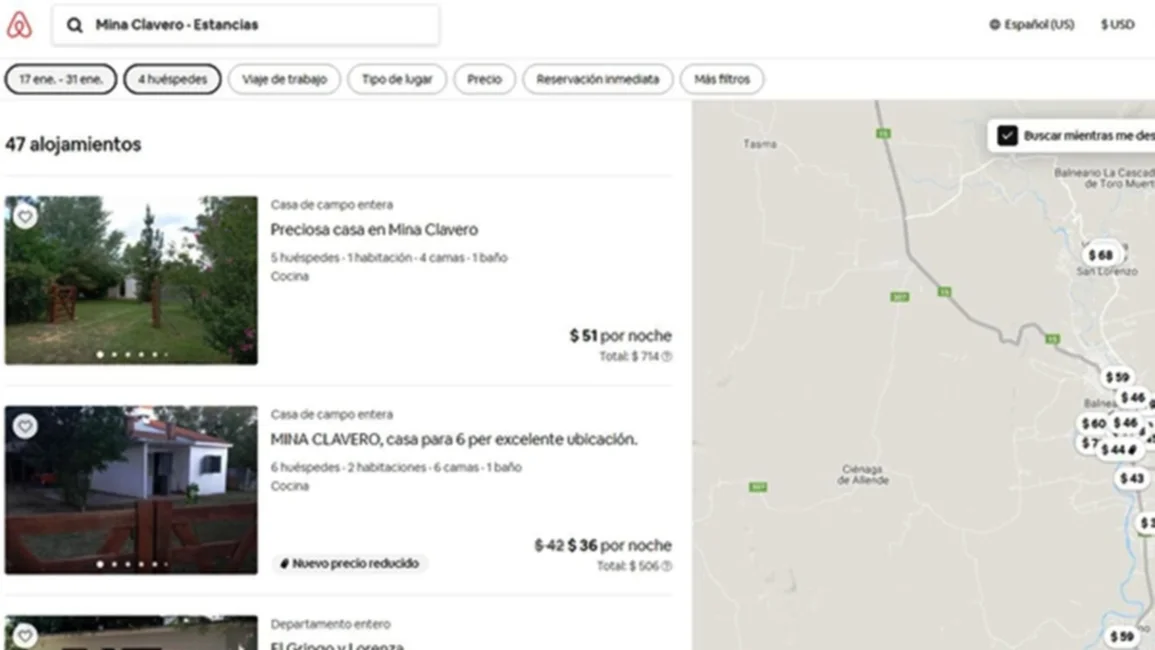Open MINA CLAVERO, casa para 6 per title
This screenshot has height=650, width=1155.
454,439
